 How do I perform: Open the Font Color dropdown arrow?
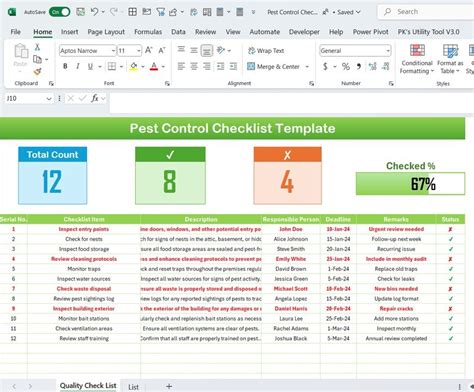(x=163, y=67)
